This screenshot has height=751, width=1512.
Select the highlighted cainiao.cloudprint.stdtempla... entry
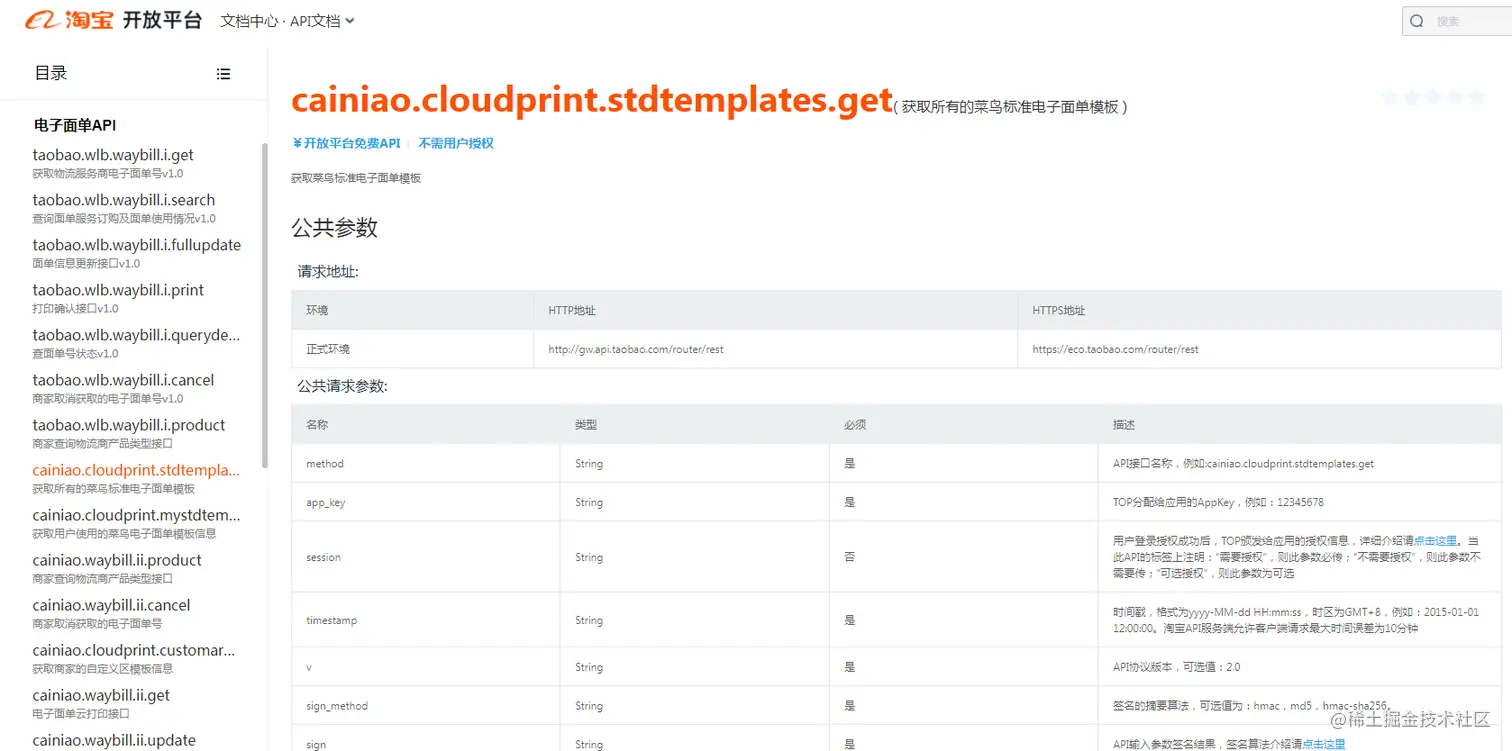(136, 470)
